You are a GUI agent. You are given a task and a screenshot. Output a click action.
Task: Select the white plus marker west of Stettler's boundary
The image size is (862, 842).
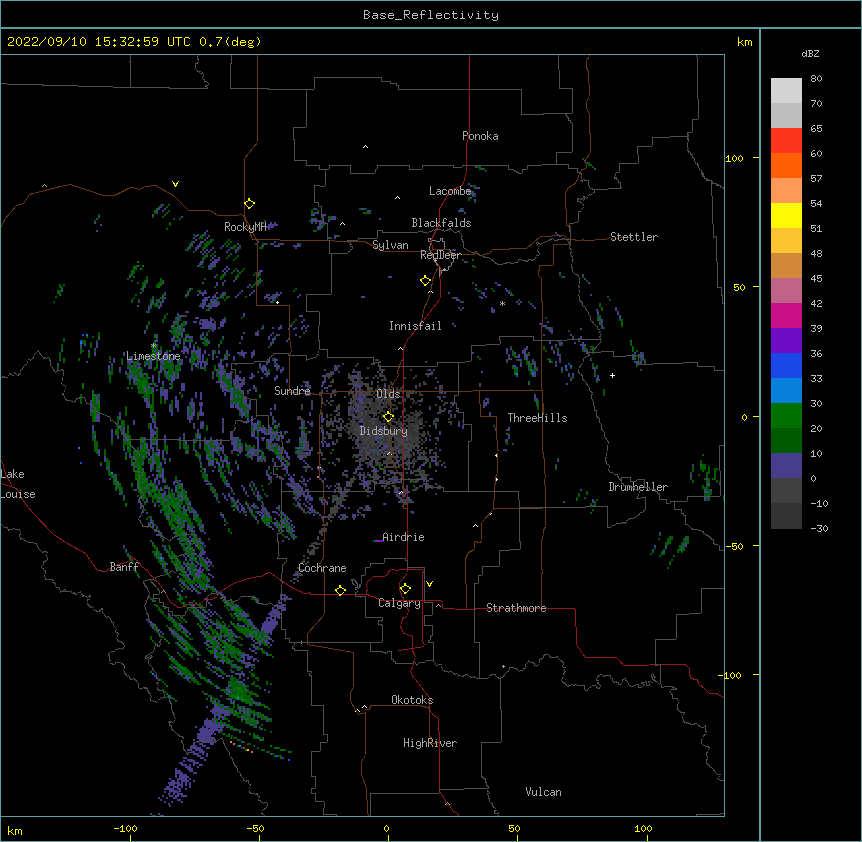coord(612,375)
